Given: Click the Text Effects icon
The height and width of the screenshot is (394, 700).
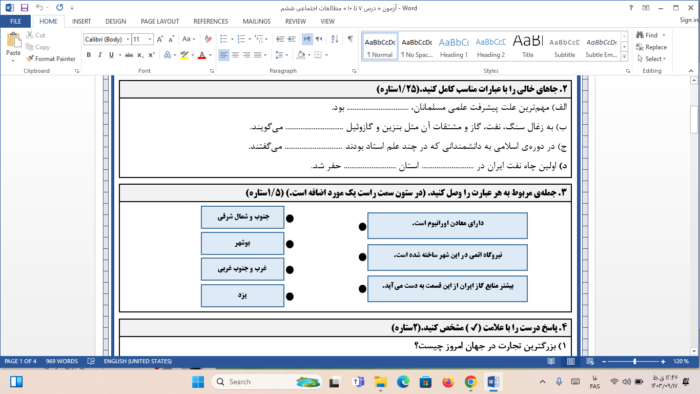Looking at the screenshot, I should [x=167, y=55].
